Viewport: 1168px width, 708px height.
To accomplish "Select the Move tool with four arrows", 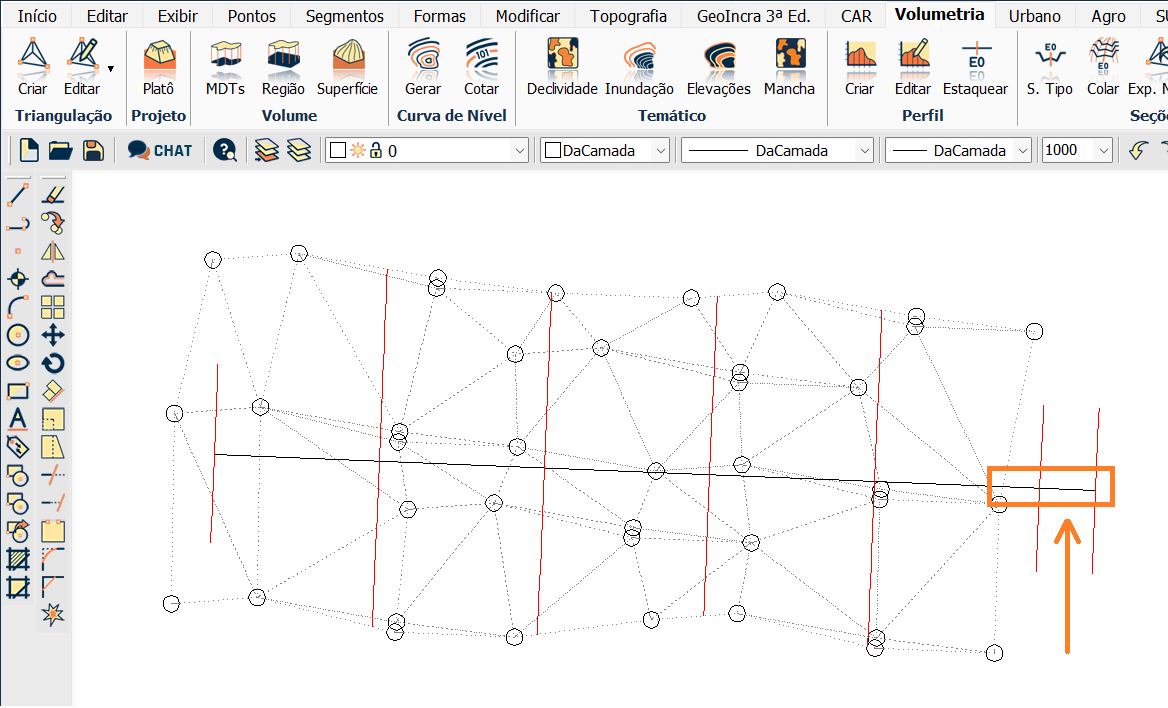I will [53, 335].
